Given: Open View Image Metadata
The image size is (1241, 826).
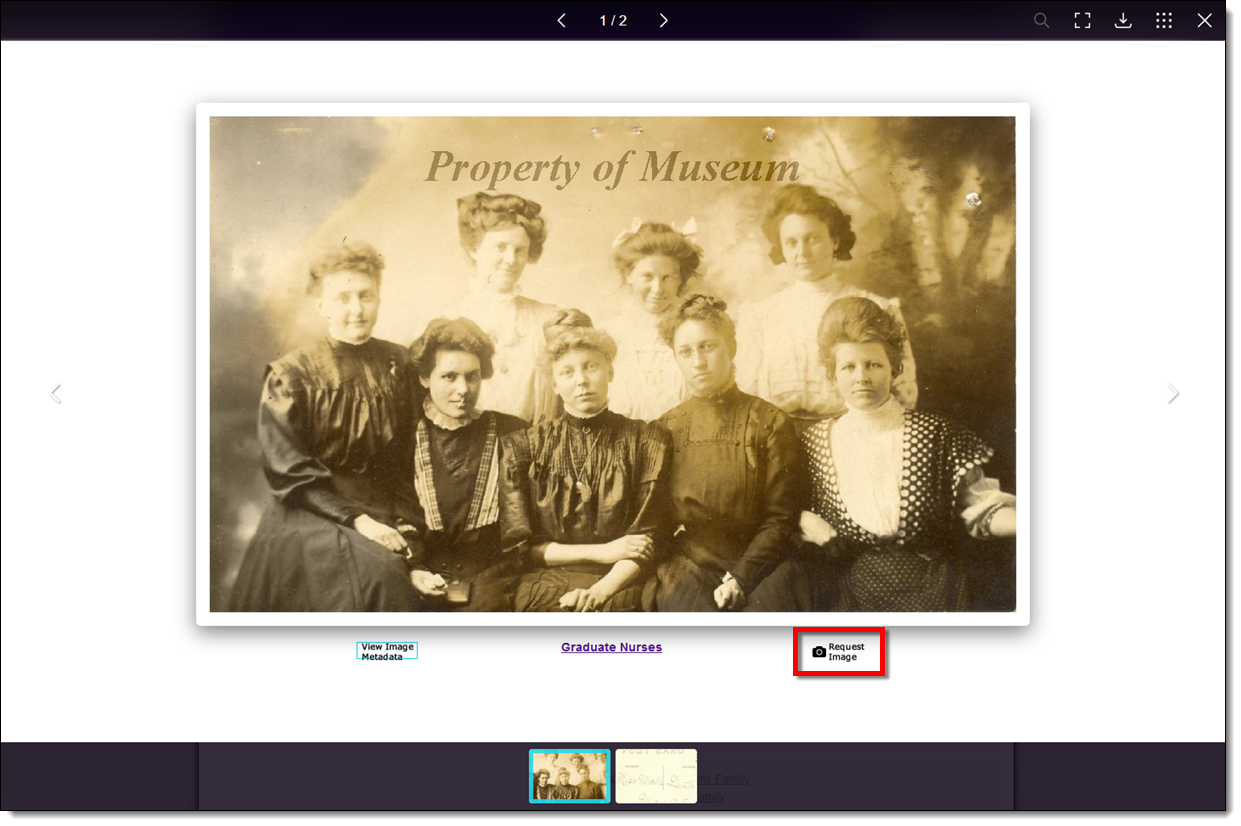Looking at the screenshot, I should 387,651.
